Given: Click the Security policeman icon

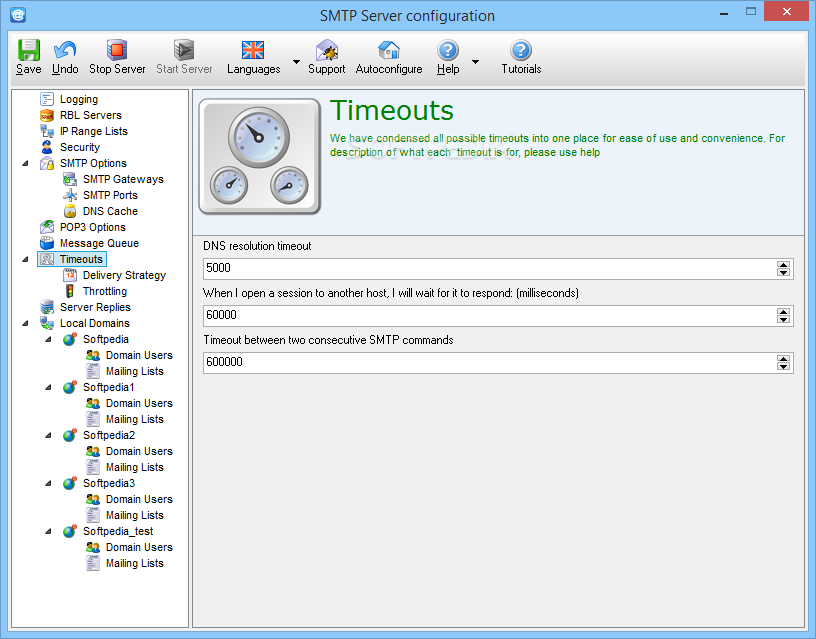Looking at the screenshot, I should pos(47,147).
